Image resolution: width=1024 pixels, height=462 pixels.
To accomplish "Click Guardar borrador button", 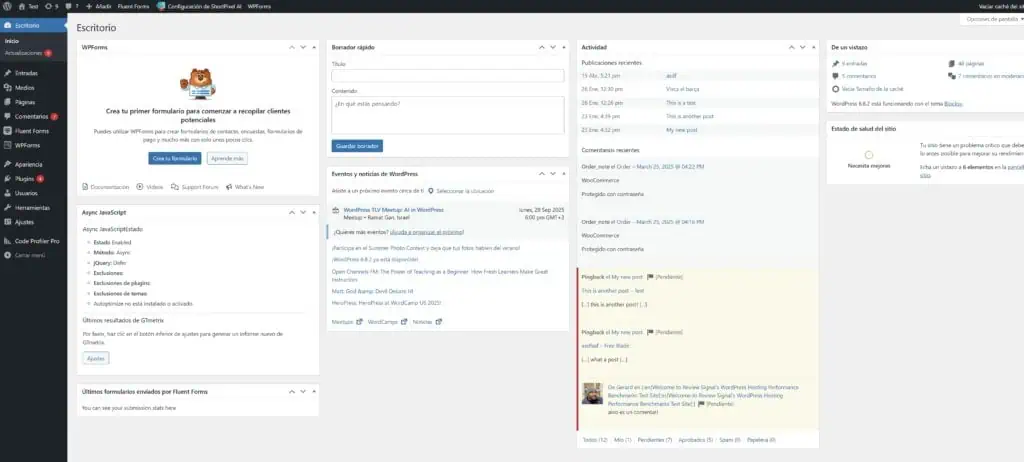I will [357, 146].
